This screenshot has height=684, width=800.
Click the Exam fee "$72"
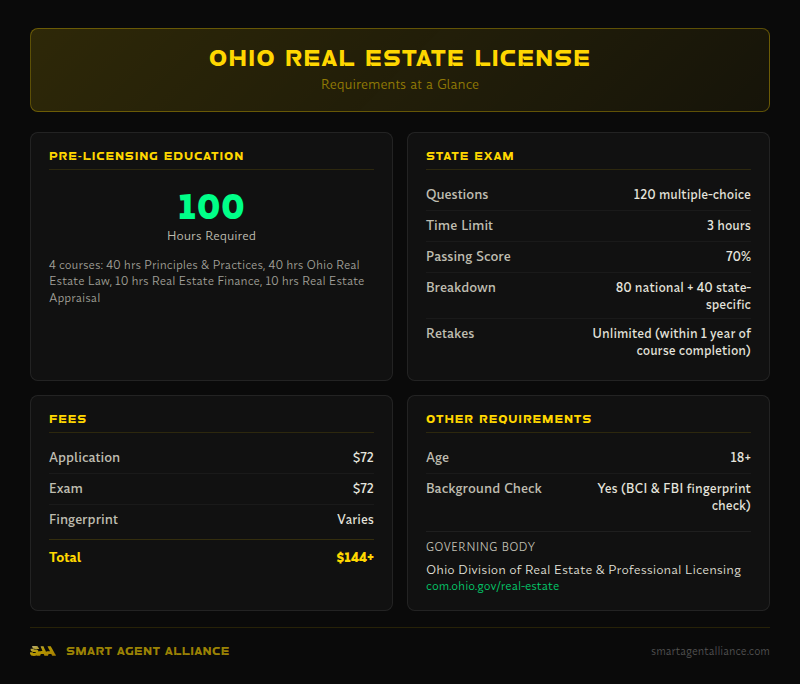pos(364,488)
